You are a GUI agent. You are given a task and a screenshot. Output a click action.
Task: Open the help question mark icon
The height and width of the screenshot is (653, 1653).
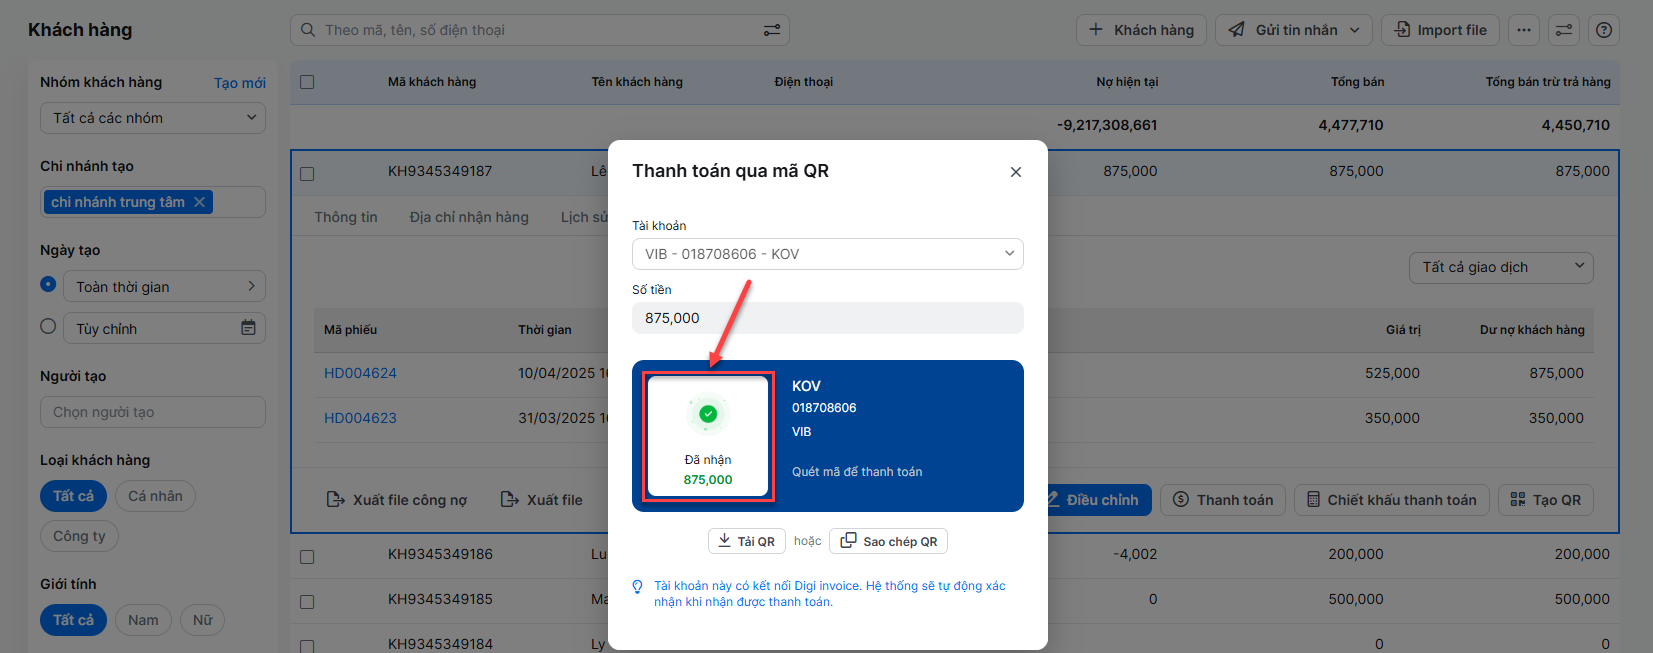click(x=1604, y=30)
